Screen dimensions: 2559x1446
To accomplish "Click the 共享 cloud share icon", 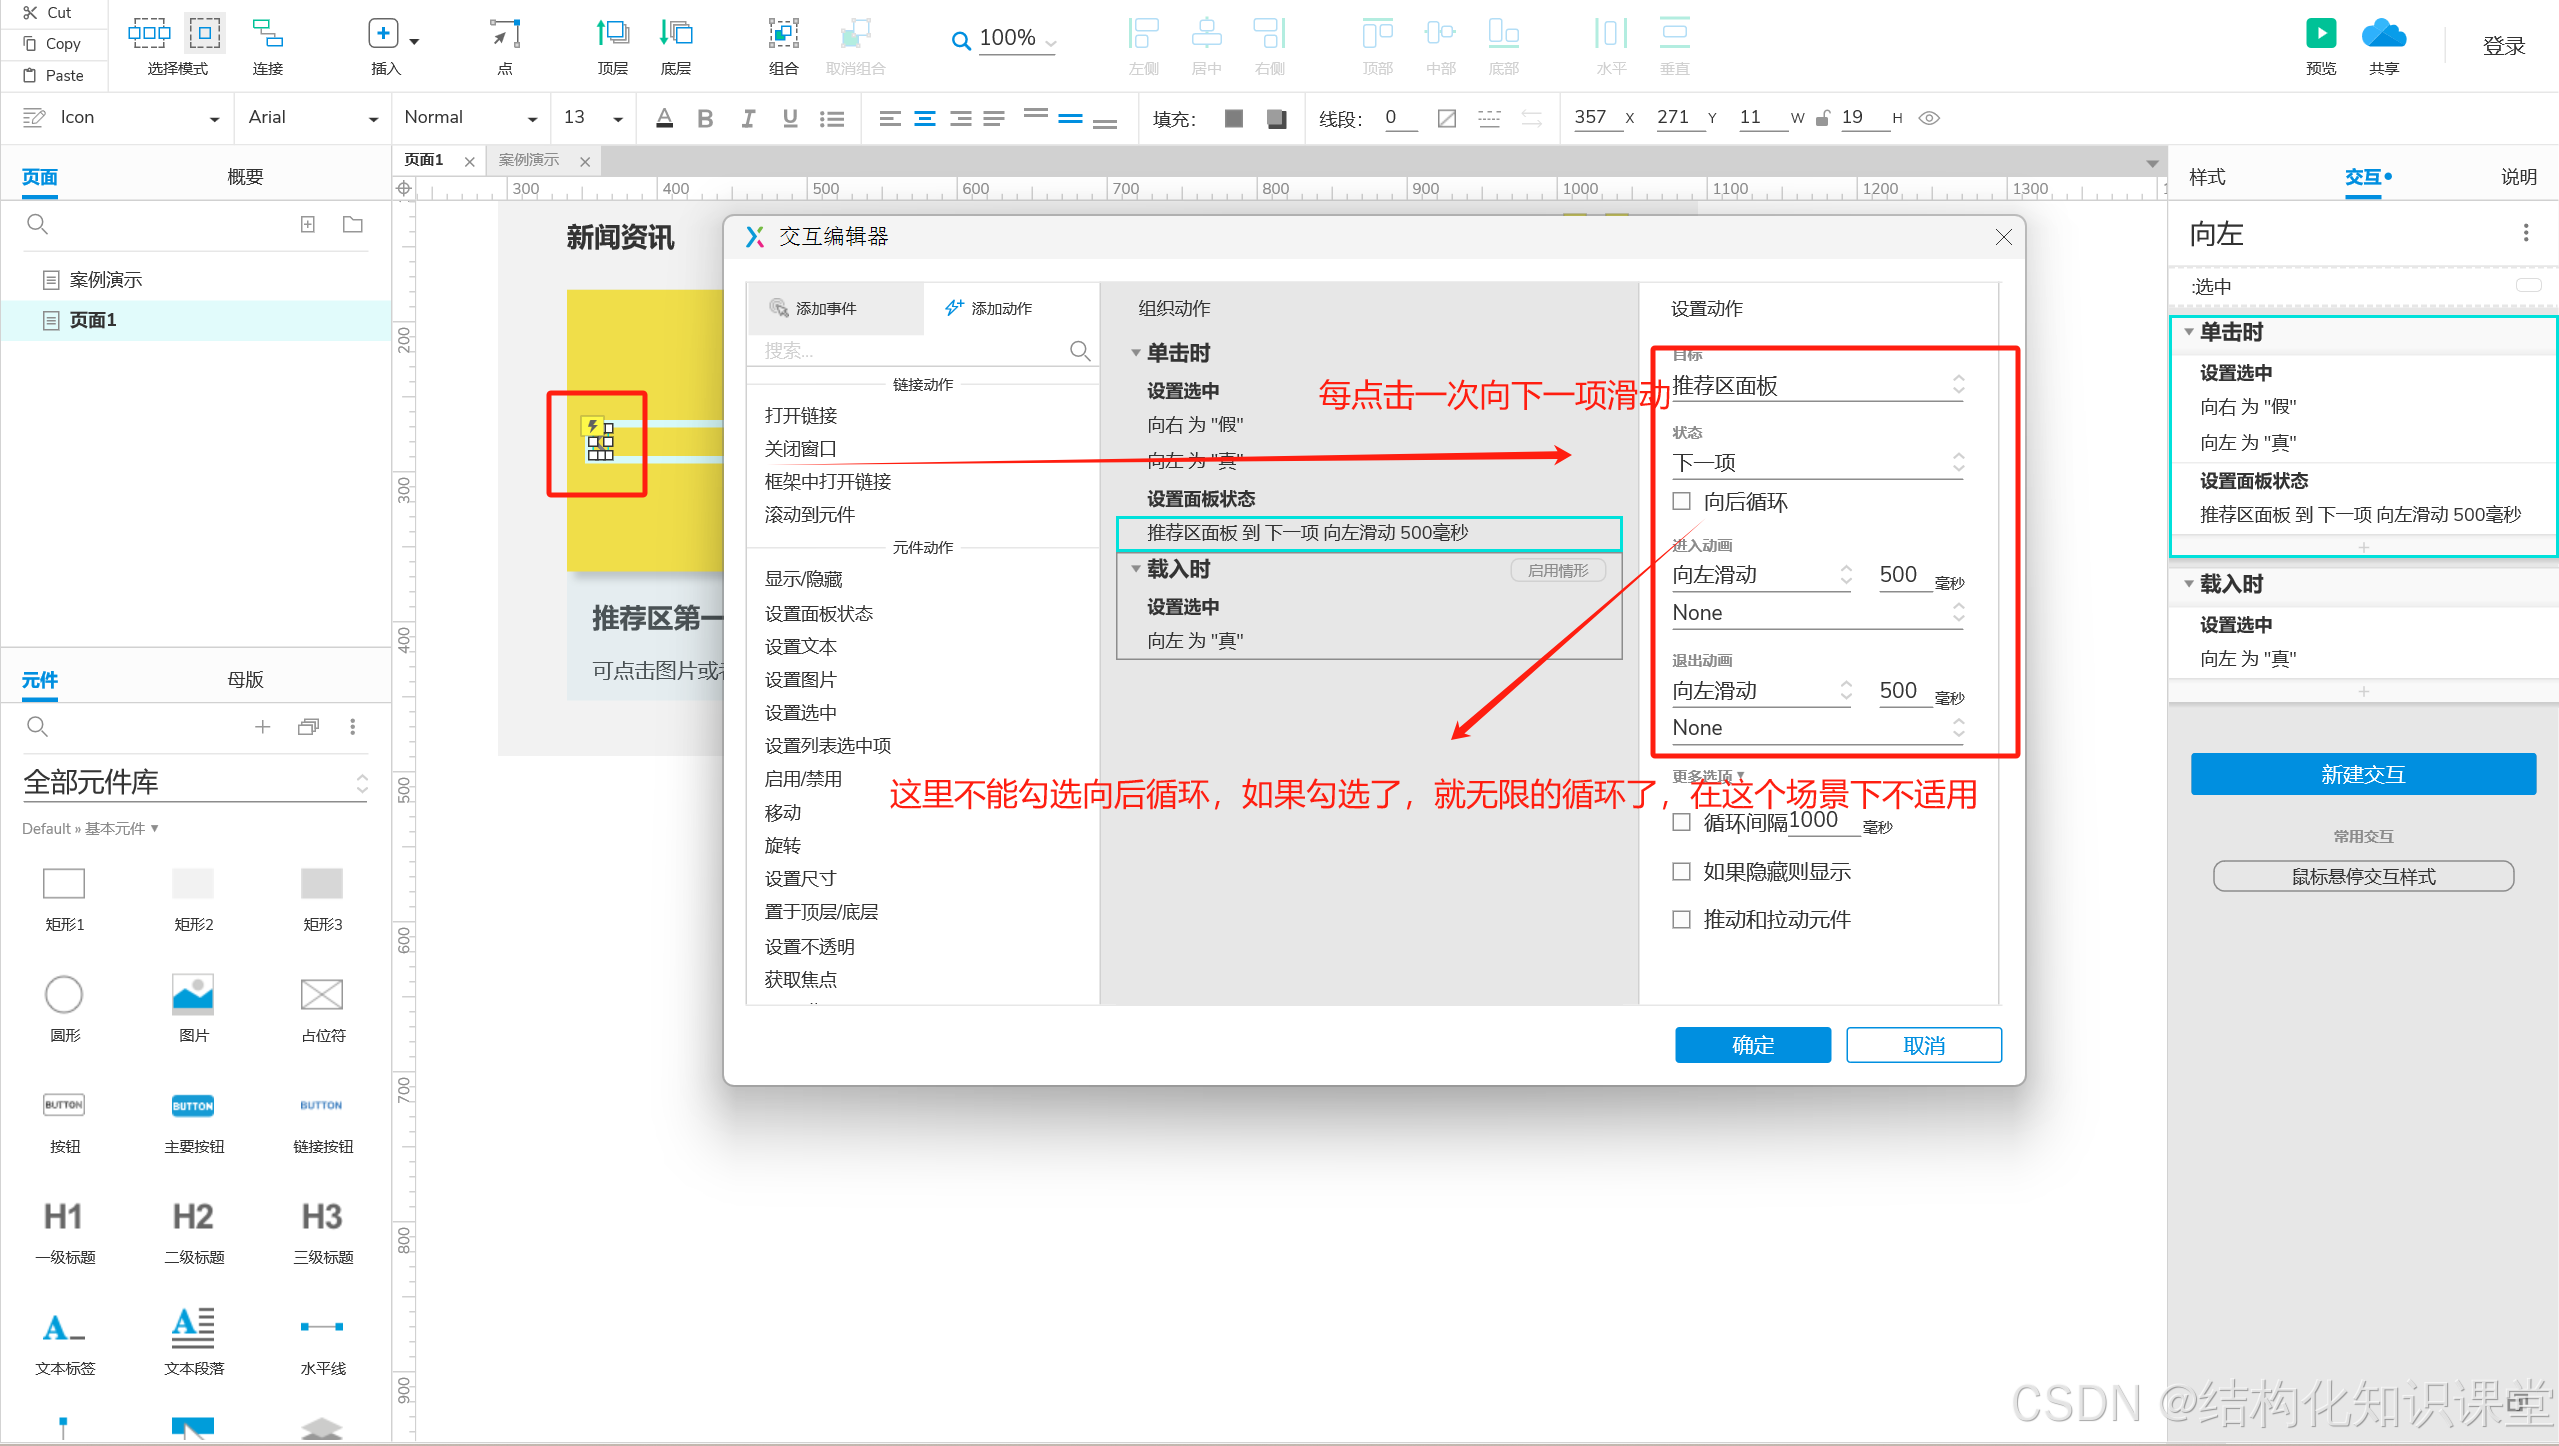I will (2383, 33).
